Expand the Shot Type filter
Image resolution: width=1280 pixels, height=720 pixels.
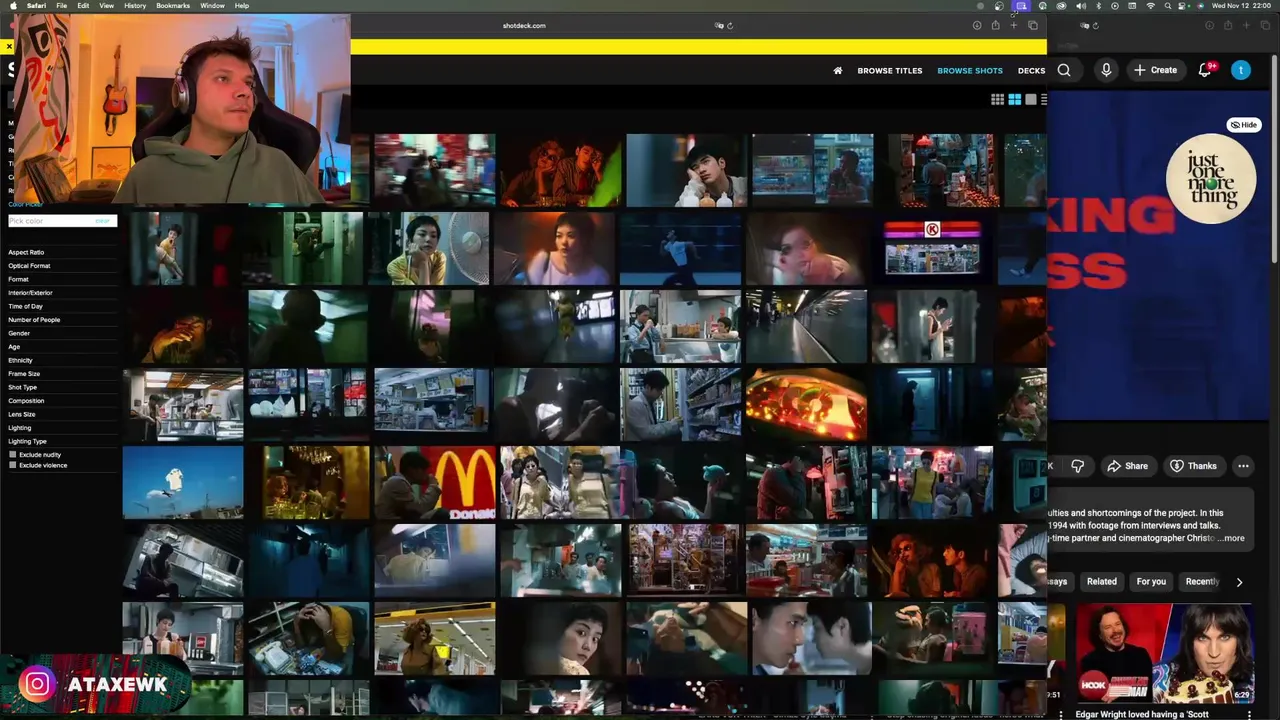22,387
